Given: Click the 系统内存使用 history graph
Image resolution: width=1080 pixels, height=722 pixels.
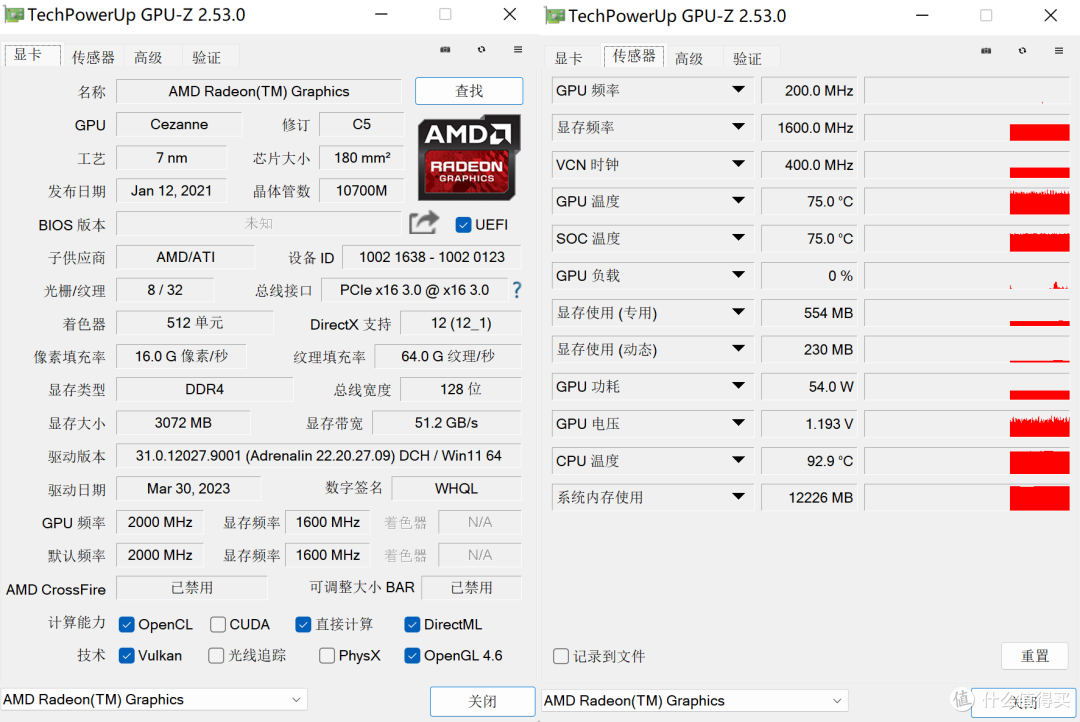Looking at the screenshot, I should click(x=968, y=497).
